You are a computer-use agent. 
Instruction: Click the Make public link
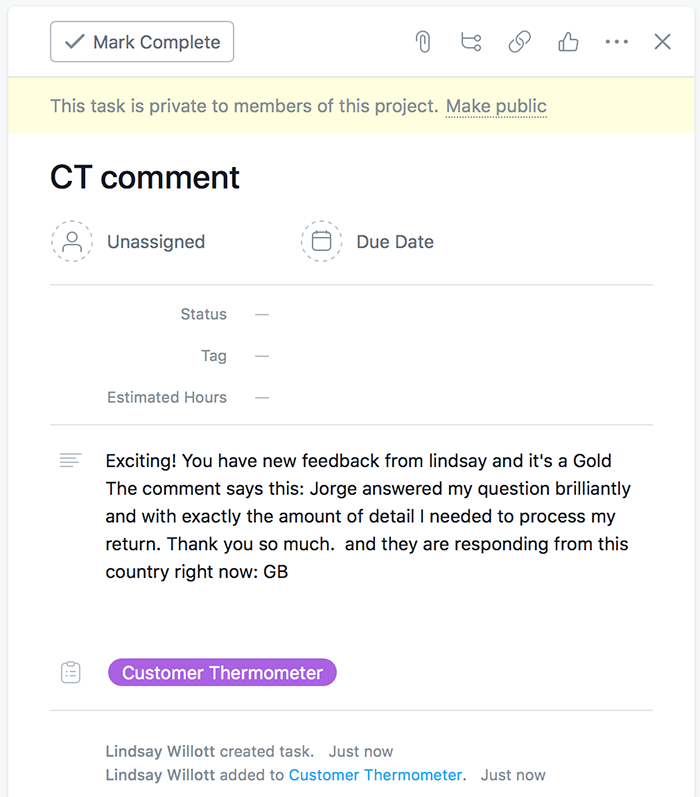click(496, 106)
